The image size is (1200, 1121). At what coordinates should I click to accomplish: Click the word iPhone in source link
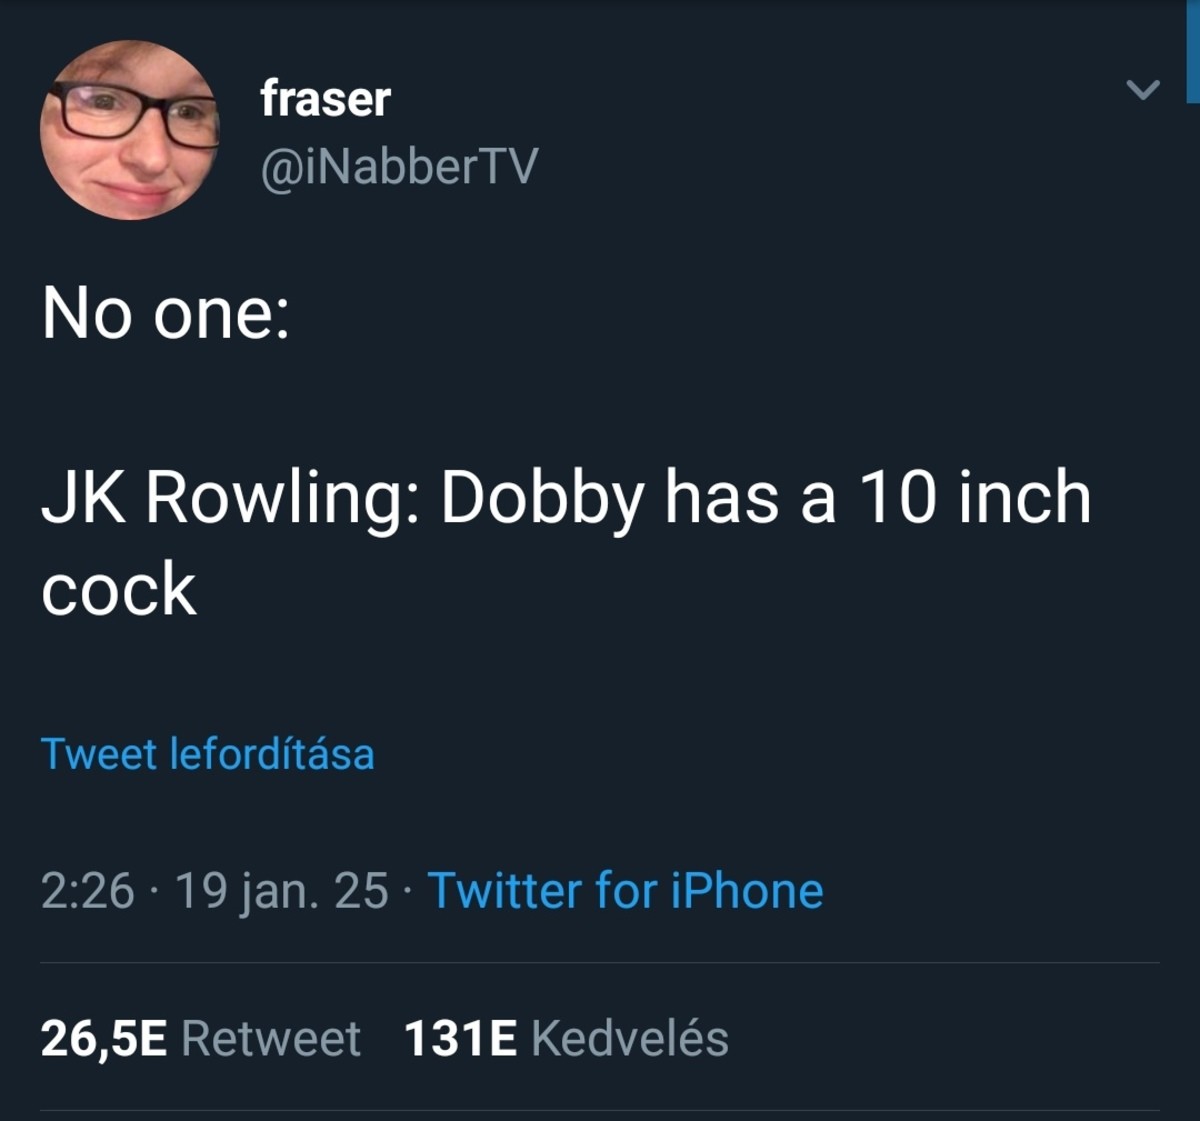tap(747, 890)
